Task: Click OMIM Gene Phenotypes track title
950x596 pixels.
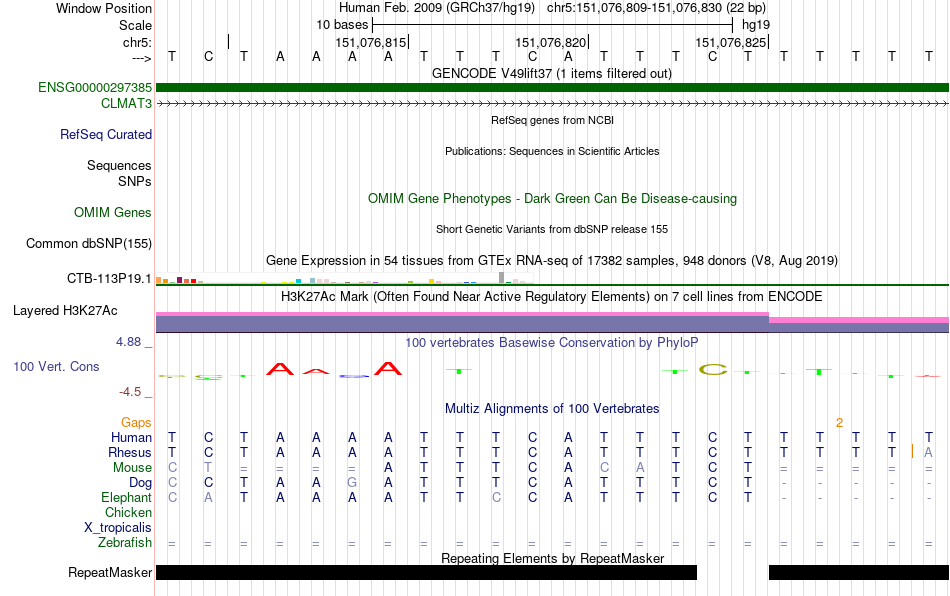Action: pyautogui.click(x=552, y=199)
